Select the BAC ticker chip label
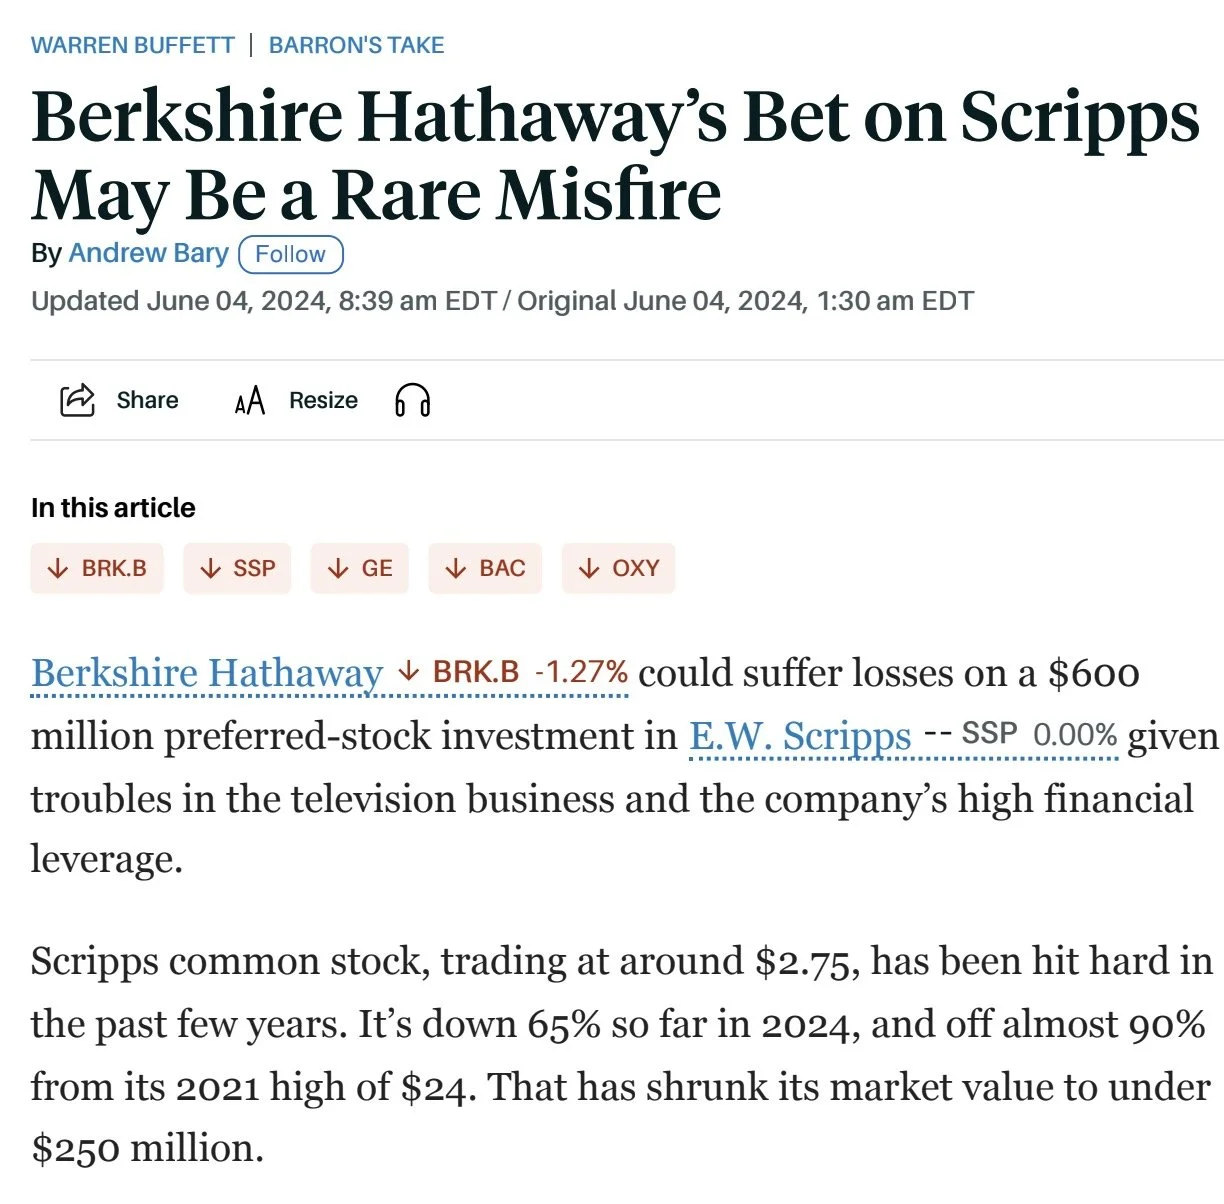Image resolution: width=1224 pixels, height=1204 pixels. tap(502, 568)
